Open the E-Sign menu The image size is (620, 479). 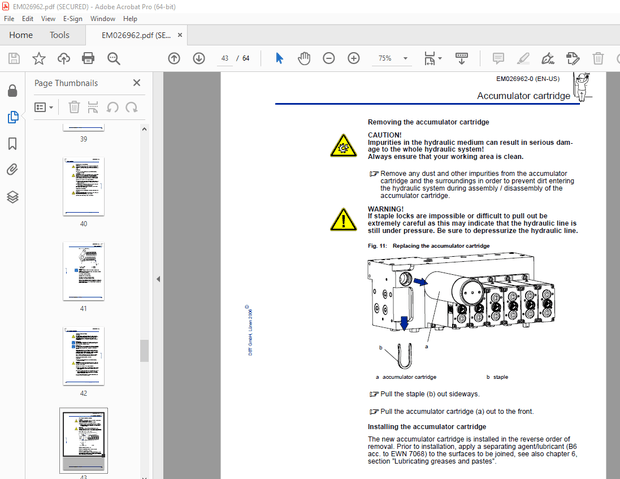pyautogui.click(x=73, y=19)
